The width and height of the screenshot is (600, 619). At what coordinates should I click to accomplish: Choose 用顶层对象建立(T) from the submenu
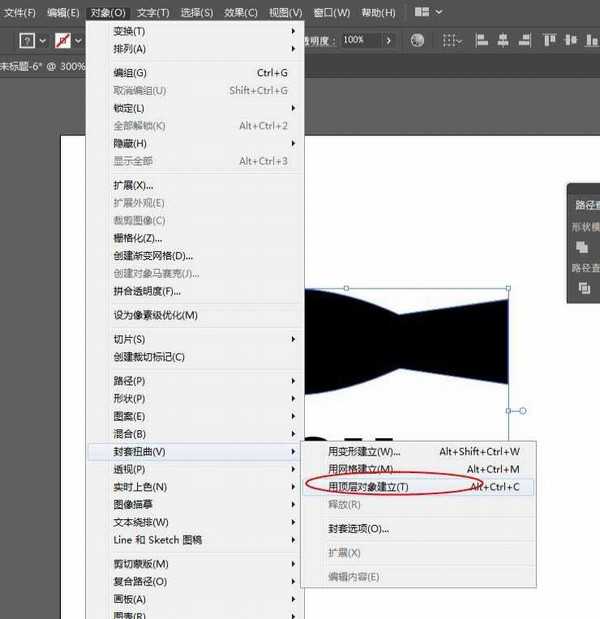pyautogui.click(x=369, y=487)
